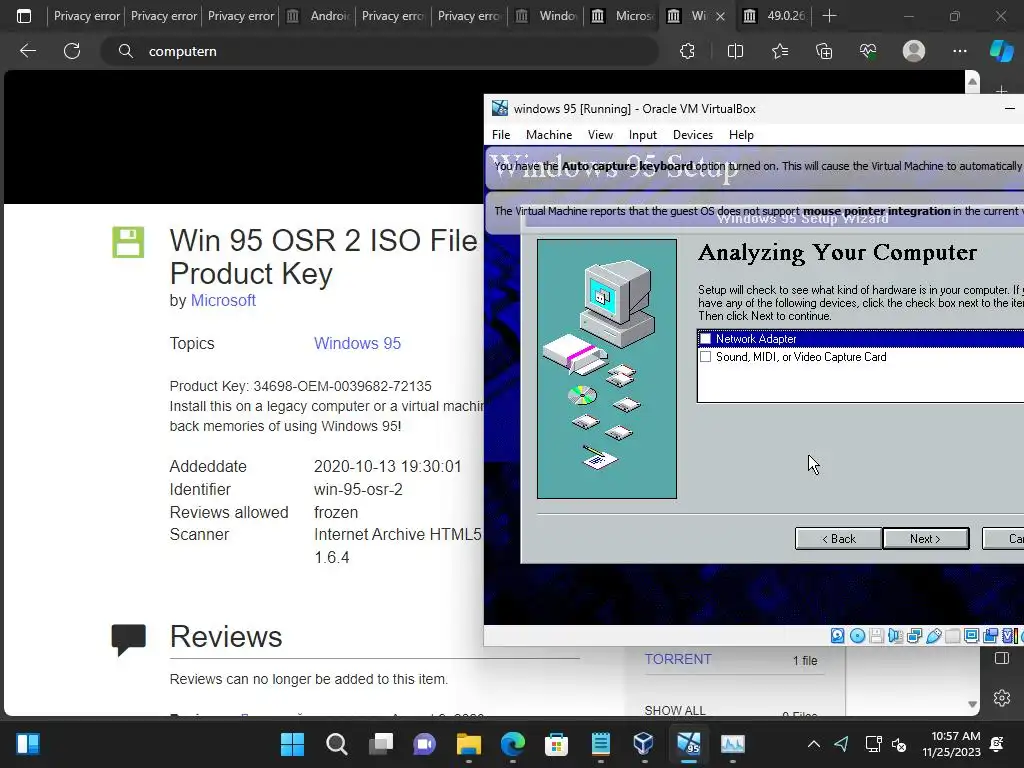Click the browser address bar
This screenshot has width=1024, height=768.
[x=379, y=51]
